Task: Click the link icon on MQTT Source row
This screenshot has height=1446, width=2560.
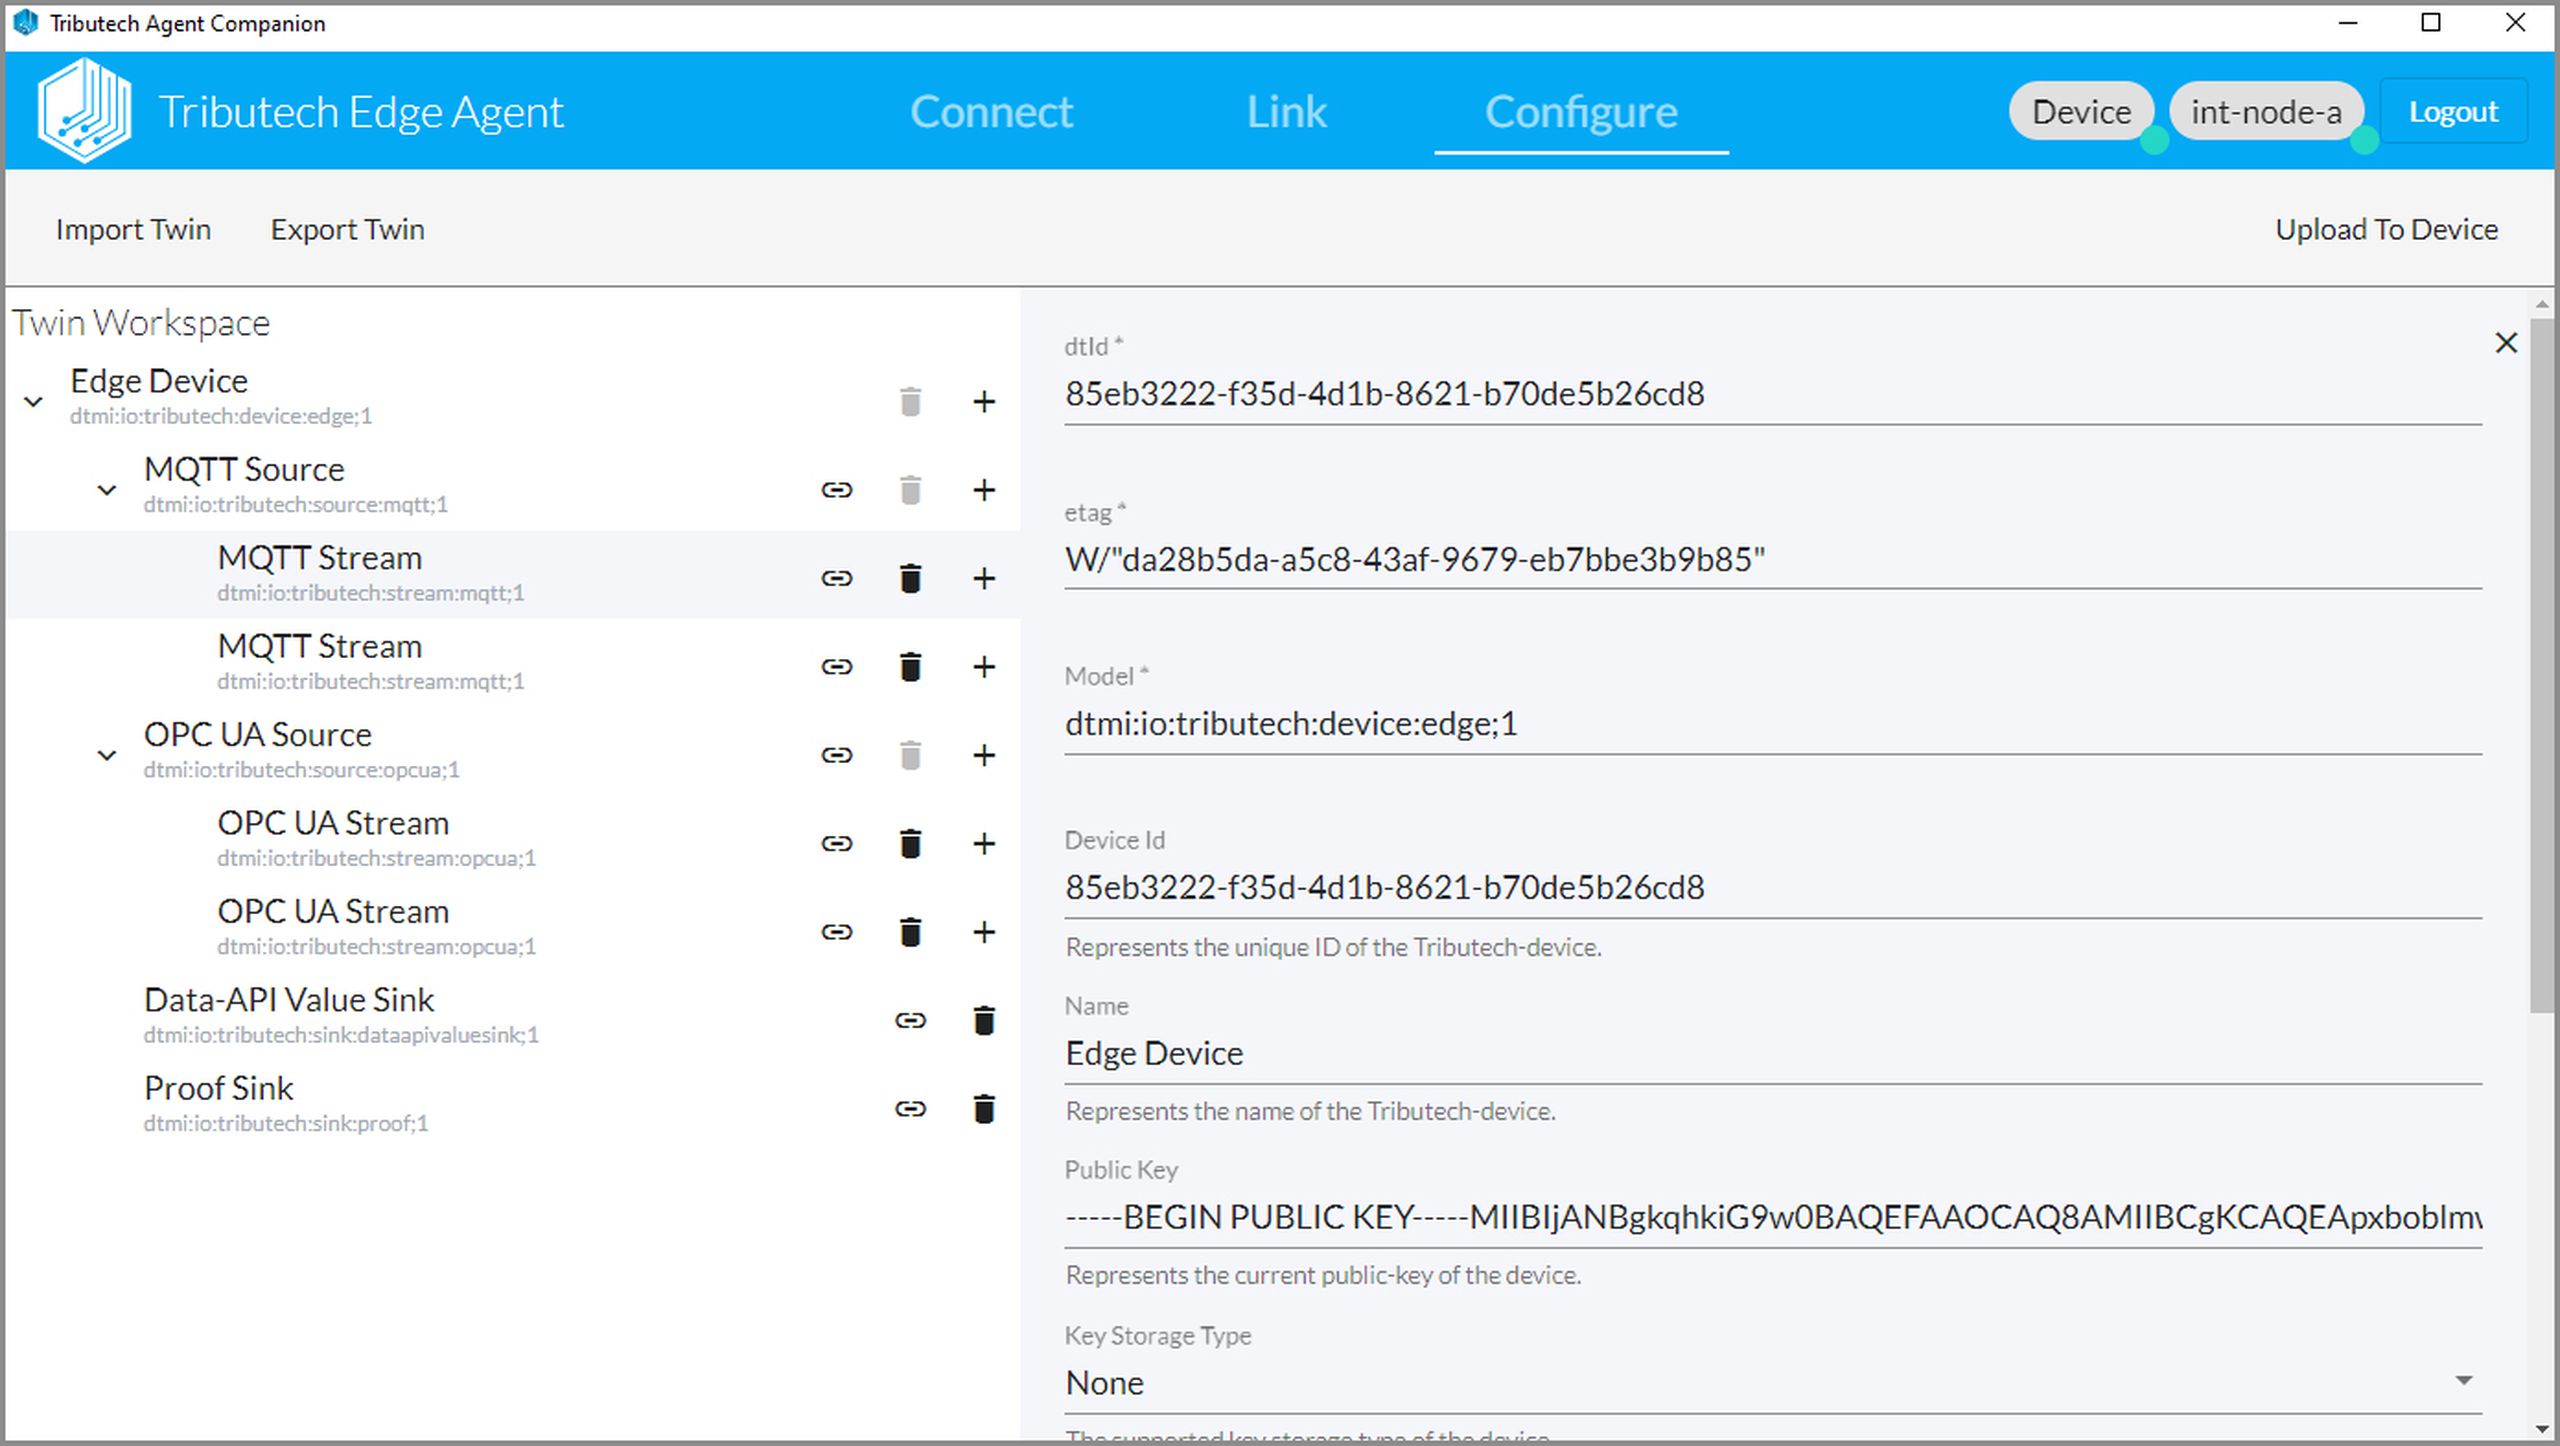Action: pos(837,490)
